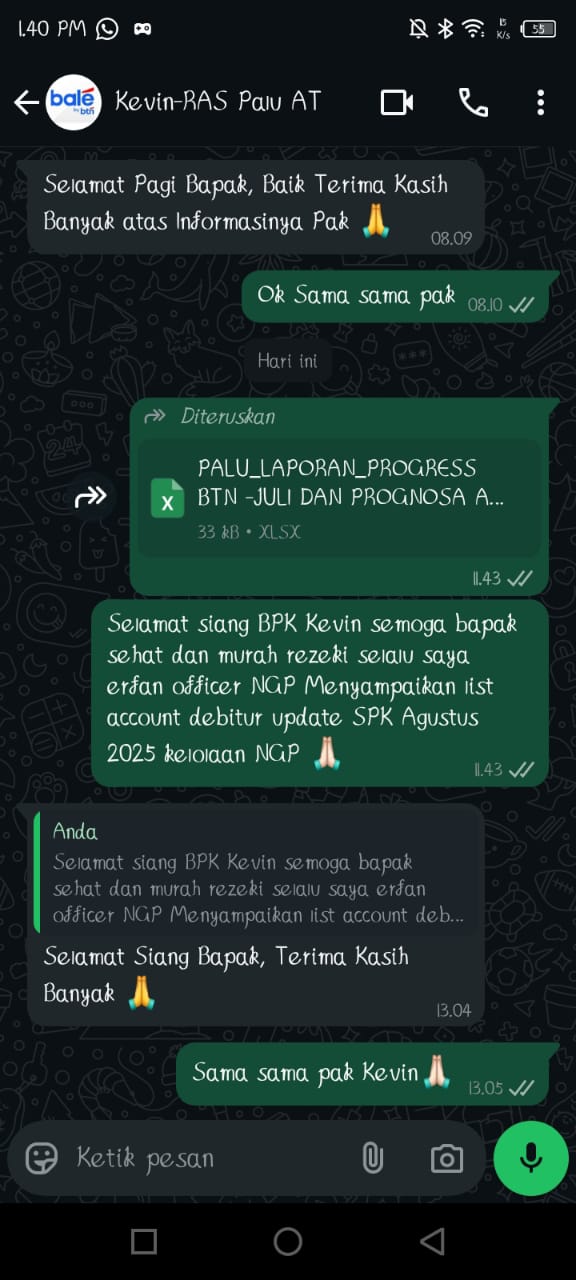Select the Sama sama pak Kevin message
The image size is (576, 1280).
(x=363, y=1074)
